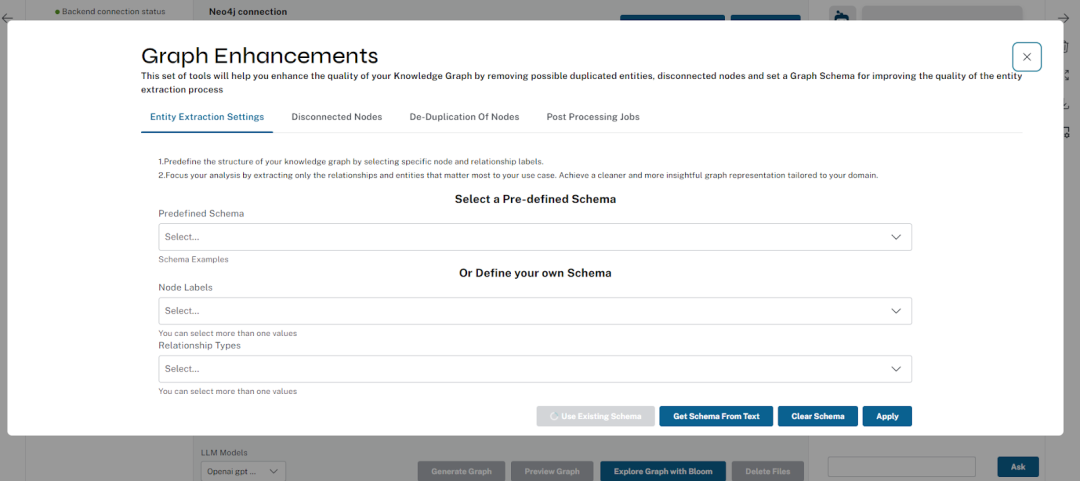Click 'Neo4j connection' label

tap(248, 12)
